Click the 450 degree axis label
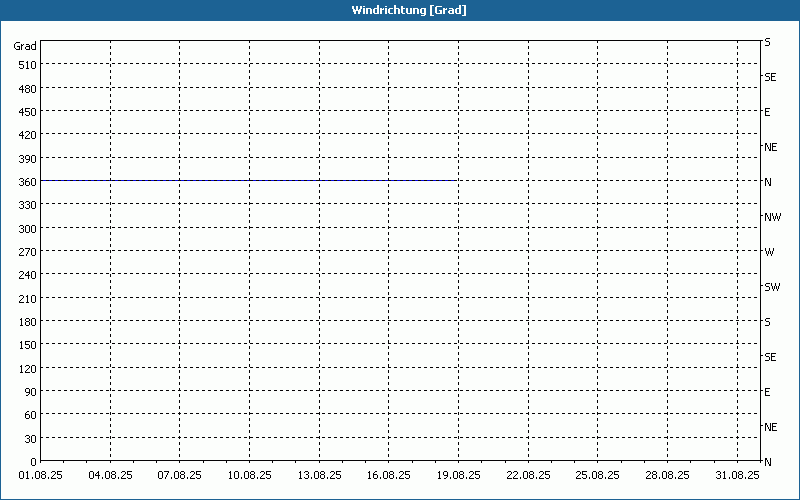Screen dimensions: 800x500 (28, 112)
